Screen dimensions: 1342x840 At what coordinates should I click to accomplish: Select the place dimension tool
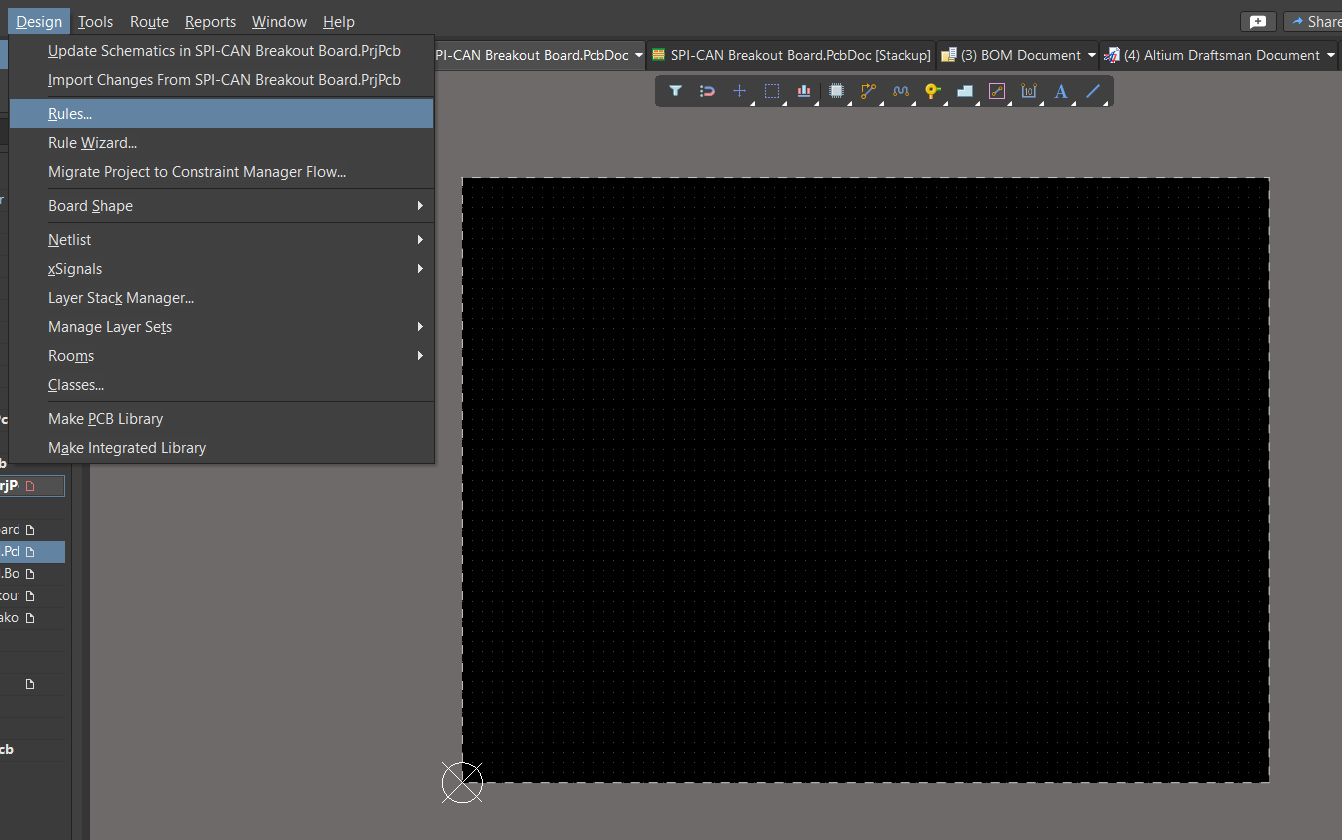pyautogui.click(x=1029, y=91)
